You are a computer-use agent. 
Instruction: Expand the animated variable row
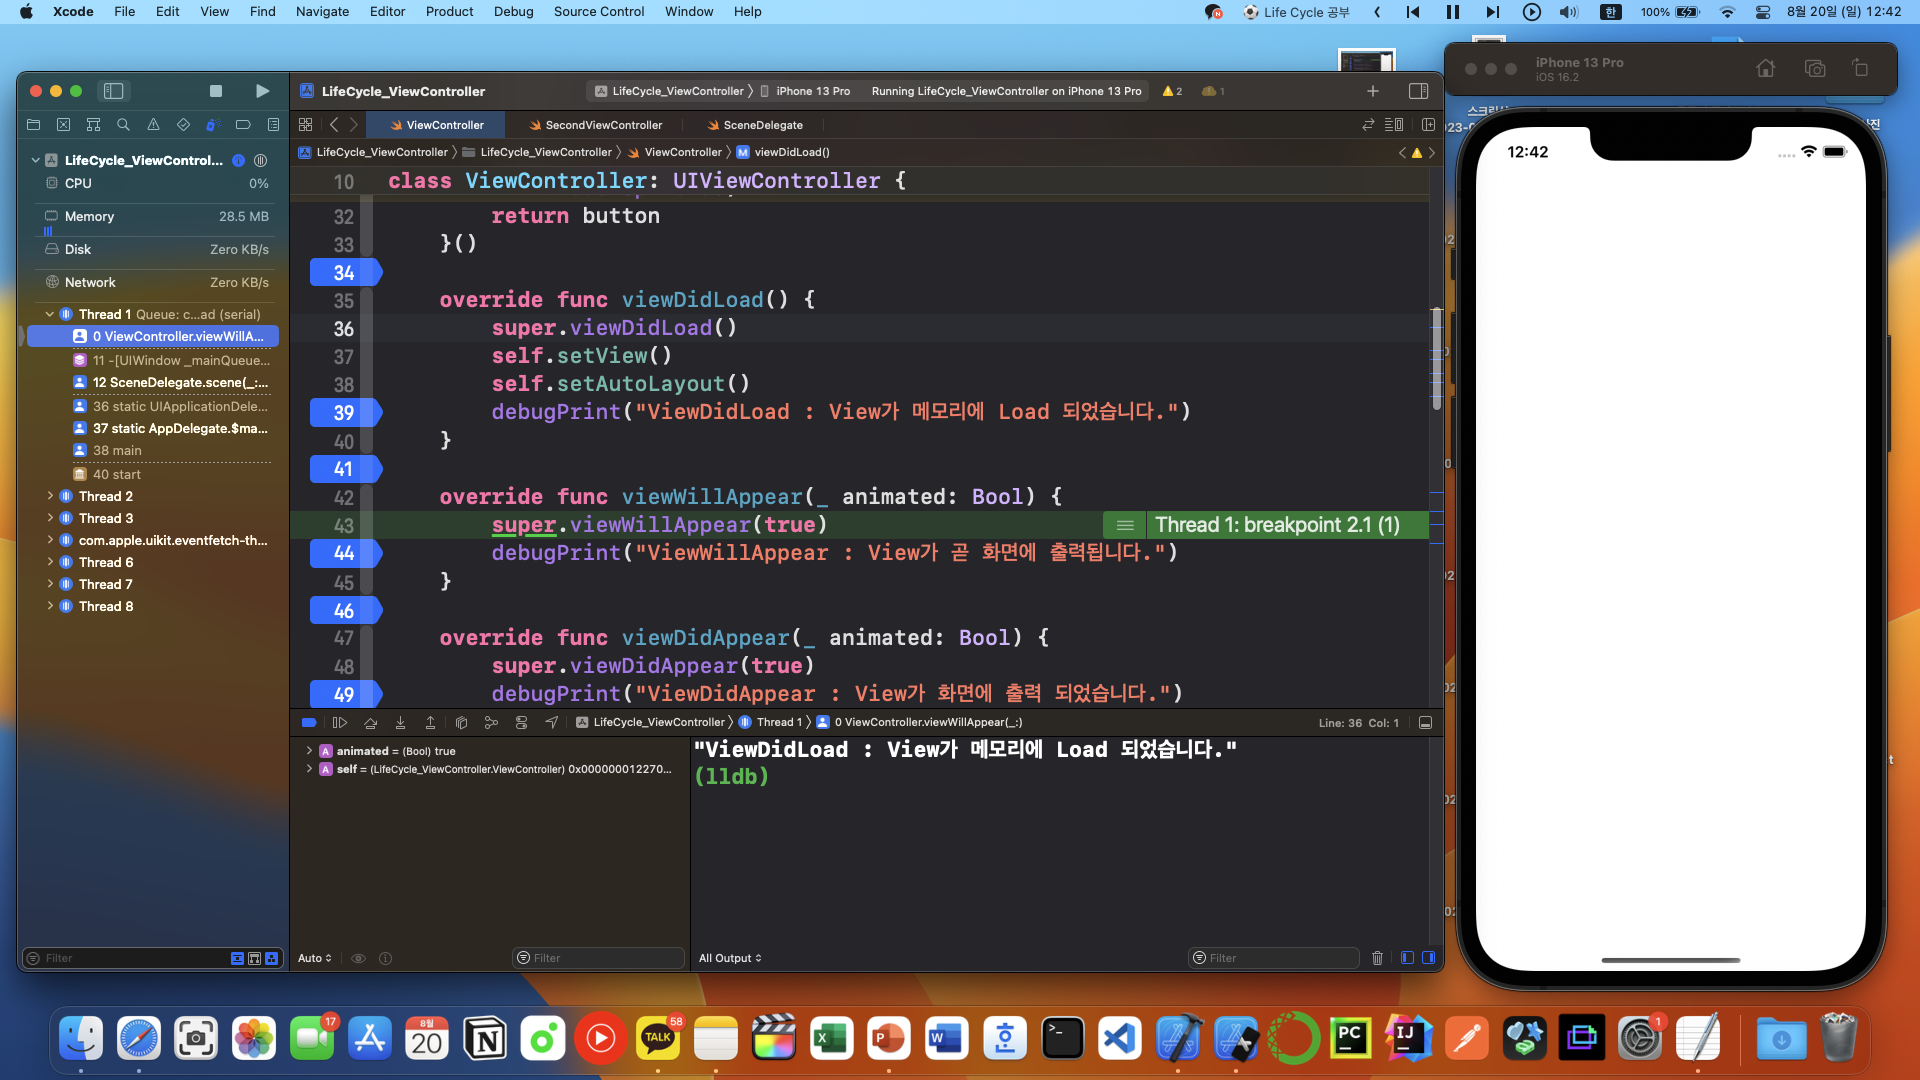tap(309, 751)
